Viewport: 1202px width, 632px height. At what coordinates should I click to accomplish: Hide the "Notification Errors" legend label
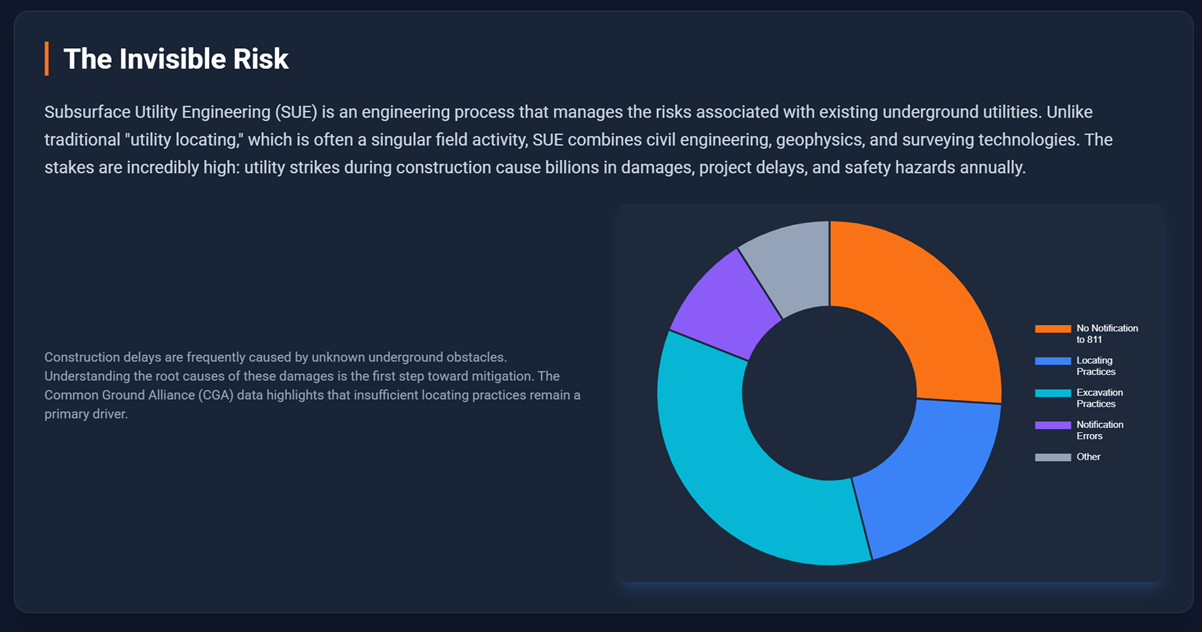(1099, 430)
